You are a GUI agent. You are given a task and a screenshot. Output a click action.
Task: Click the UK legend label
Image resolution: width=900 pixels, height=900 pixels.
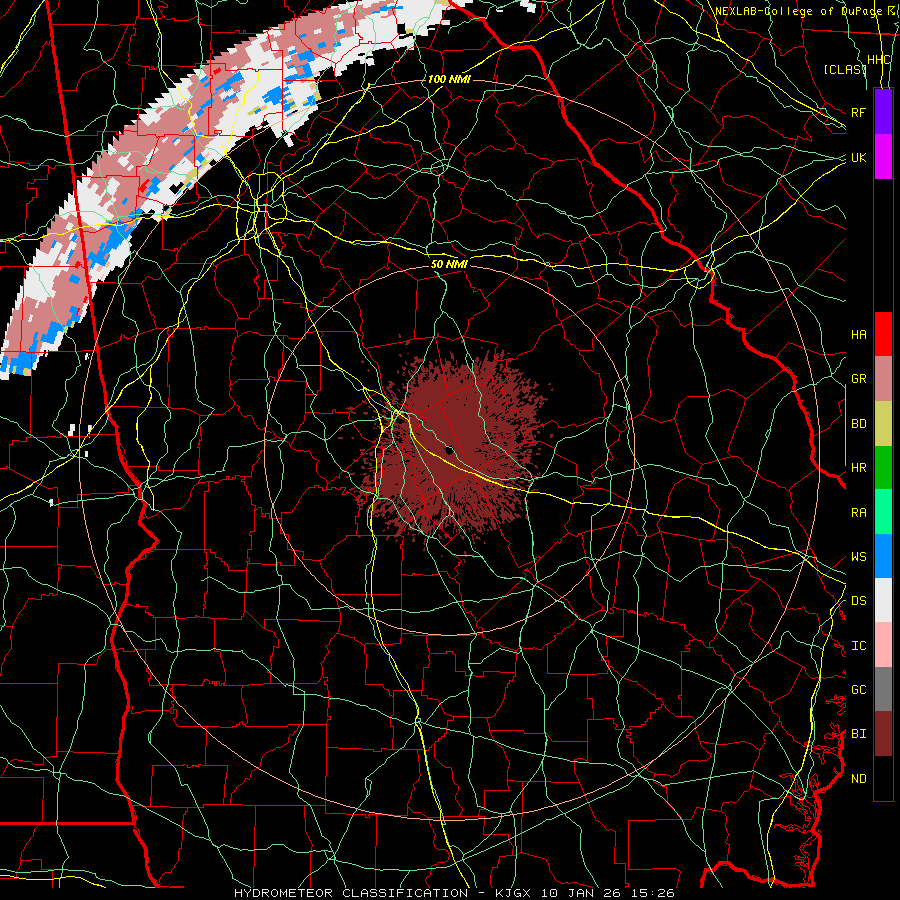tap(858, 157)
